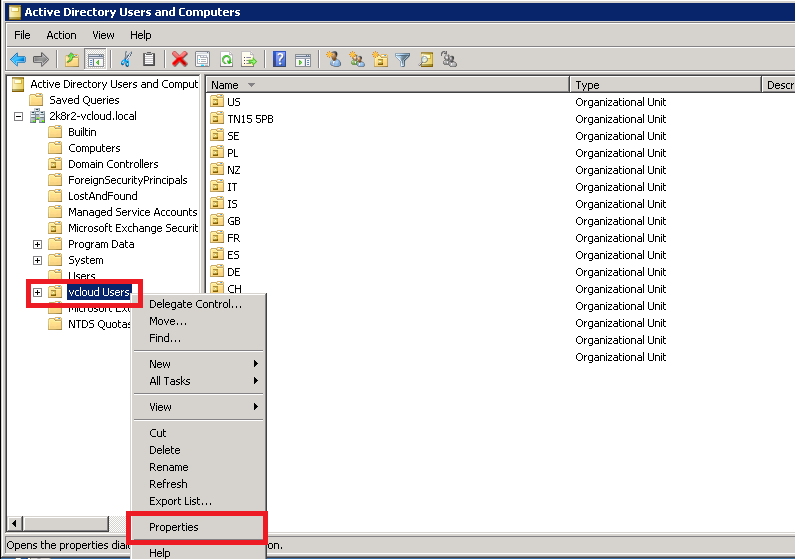795x559 pixels.
Task: Select Domain Controllers in the tree
Action: 113,164
